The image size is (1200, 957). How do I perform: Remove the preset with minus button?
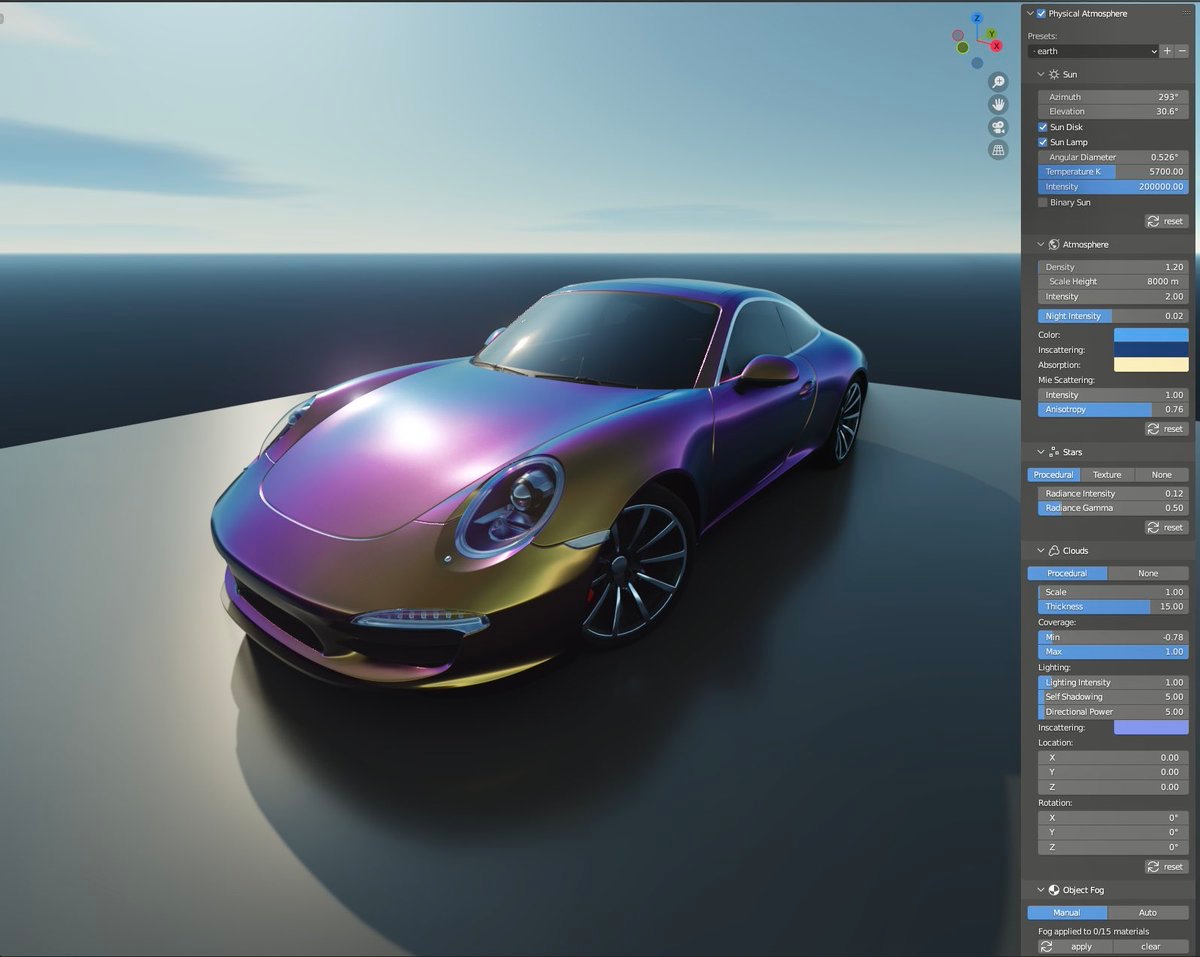coord(1181,51)
